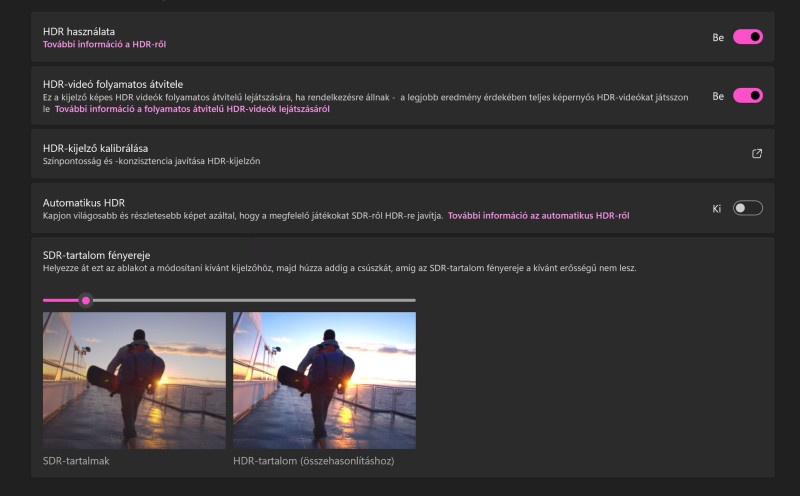This screenshot has width=800, height=496.
Task: Click the 'Be' label next to HDR használata
Action: 718,38
